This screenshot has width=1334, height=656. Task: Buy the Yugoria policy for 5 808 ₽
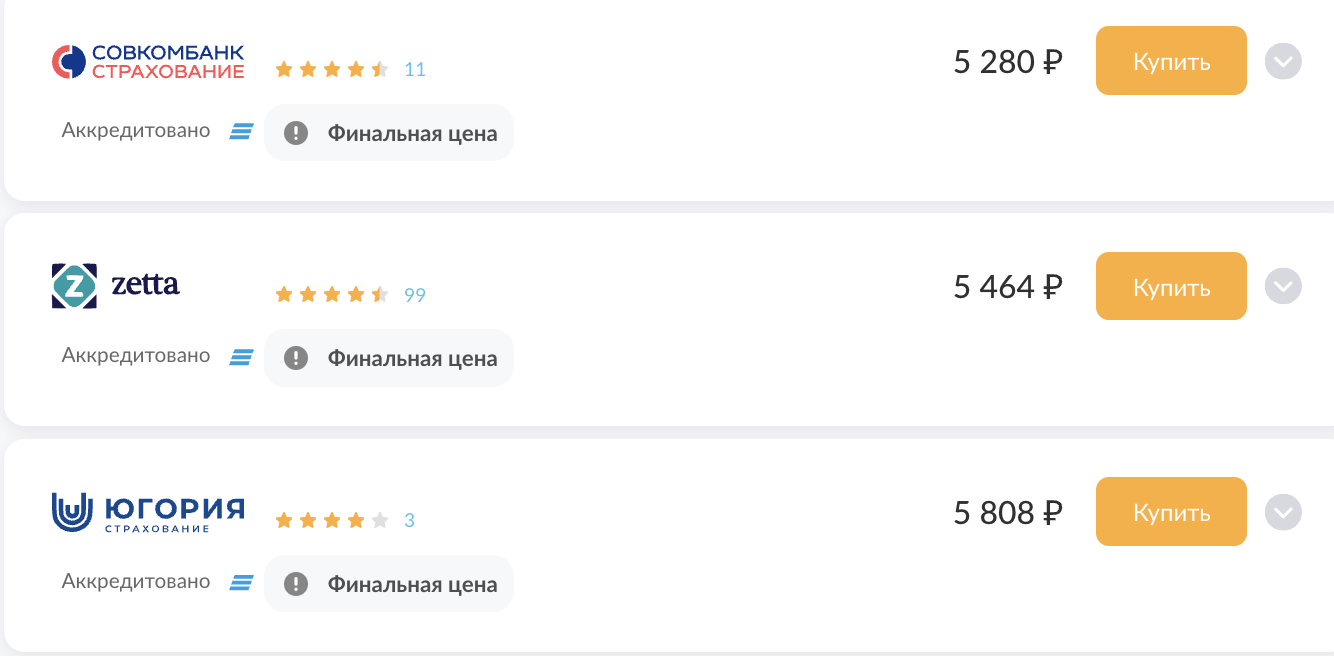coord(1171,512)
